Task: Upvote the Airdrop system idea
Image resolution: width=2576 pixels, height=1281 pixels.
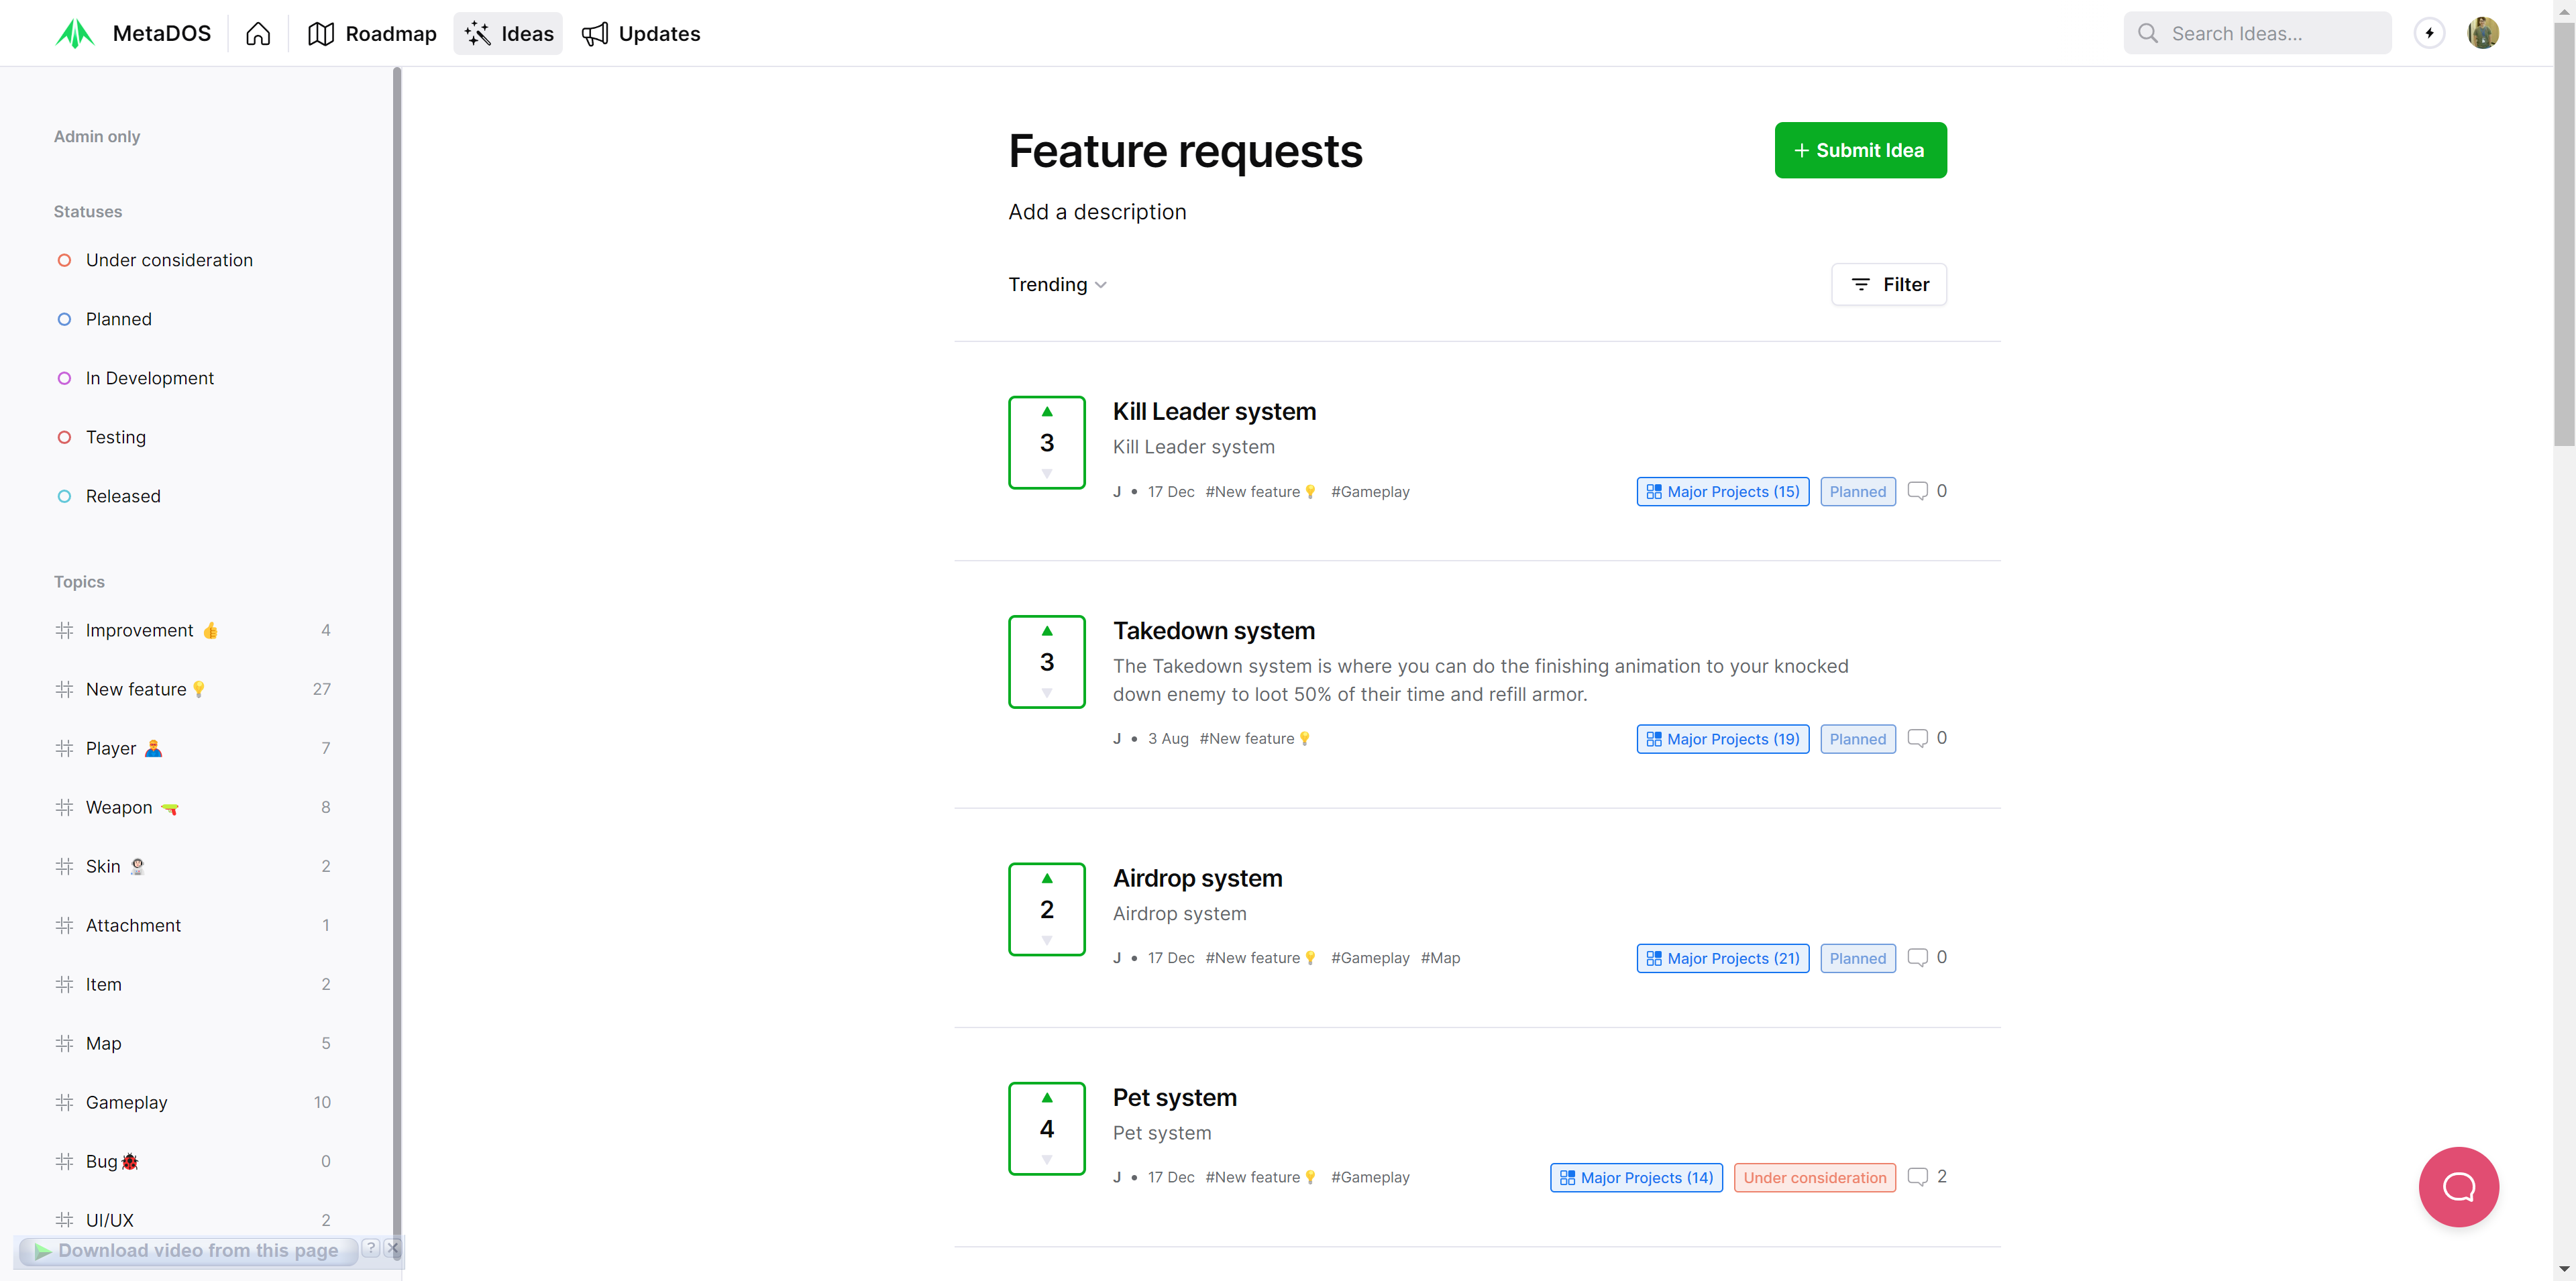Action: coord(1047,879)
